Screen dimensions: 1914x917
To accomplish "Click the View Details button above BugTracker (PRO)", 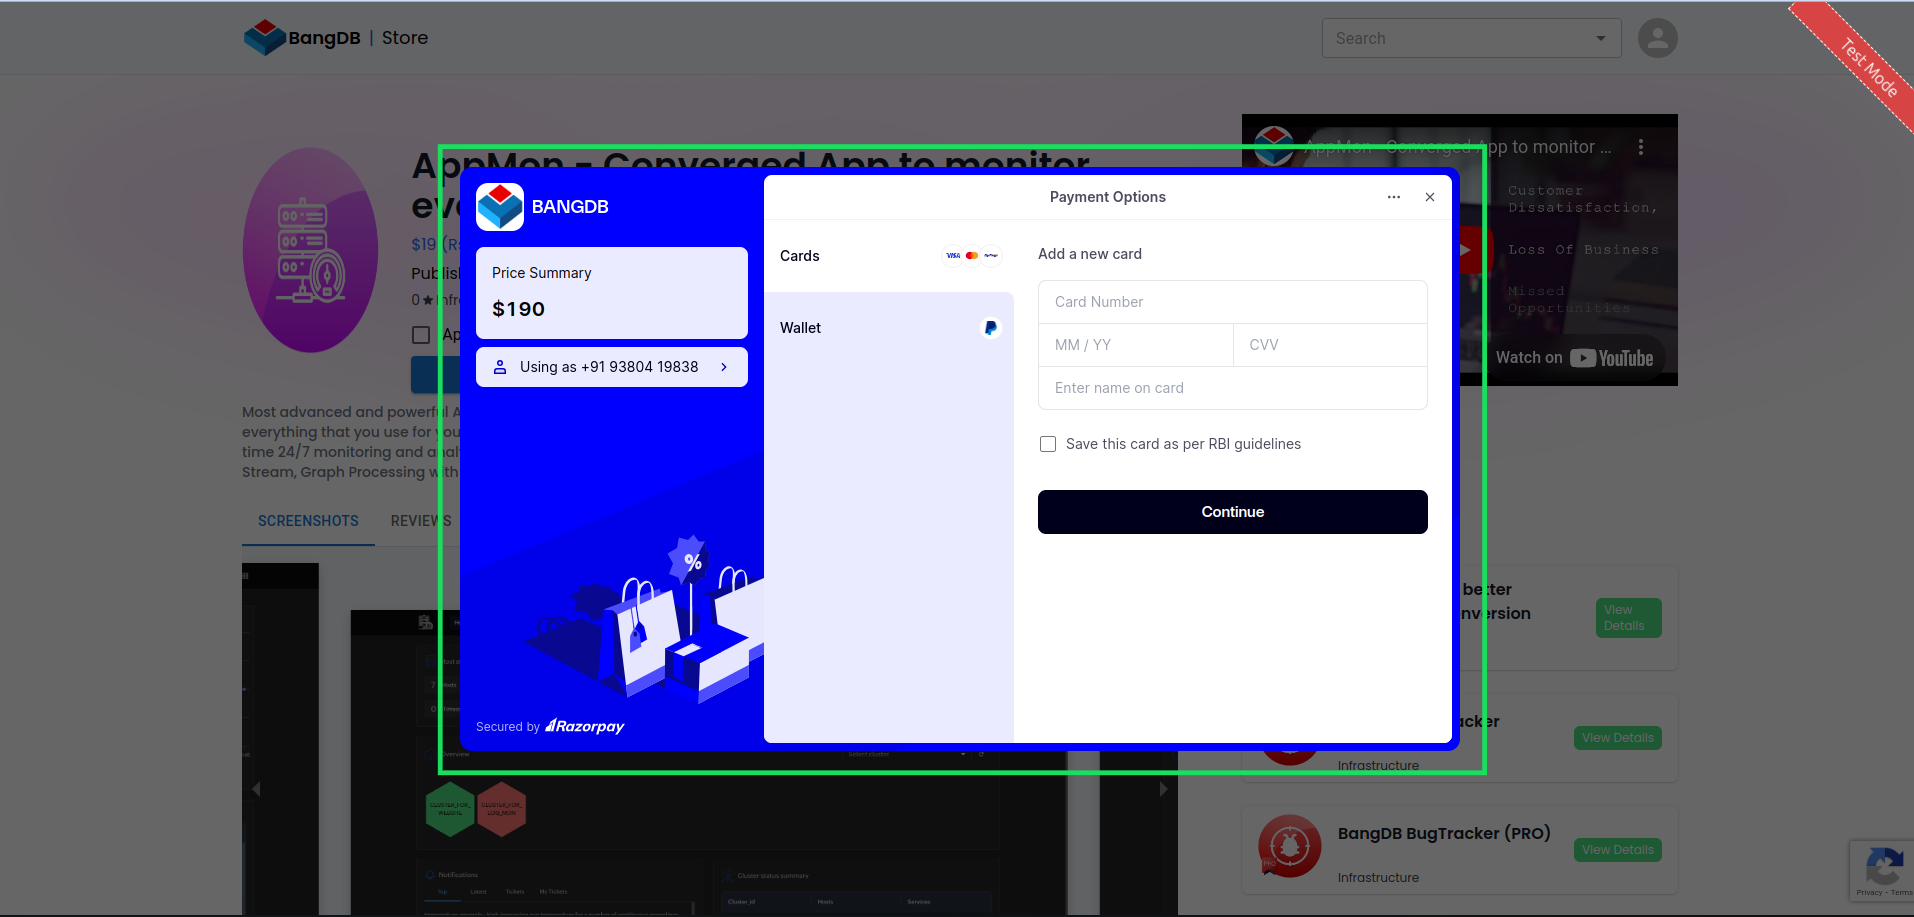I will 1617,738.
